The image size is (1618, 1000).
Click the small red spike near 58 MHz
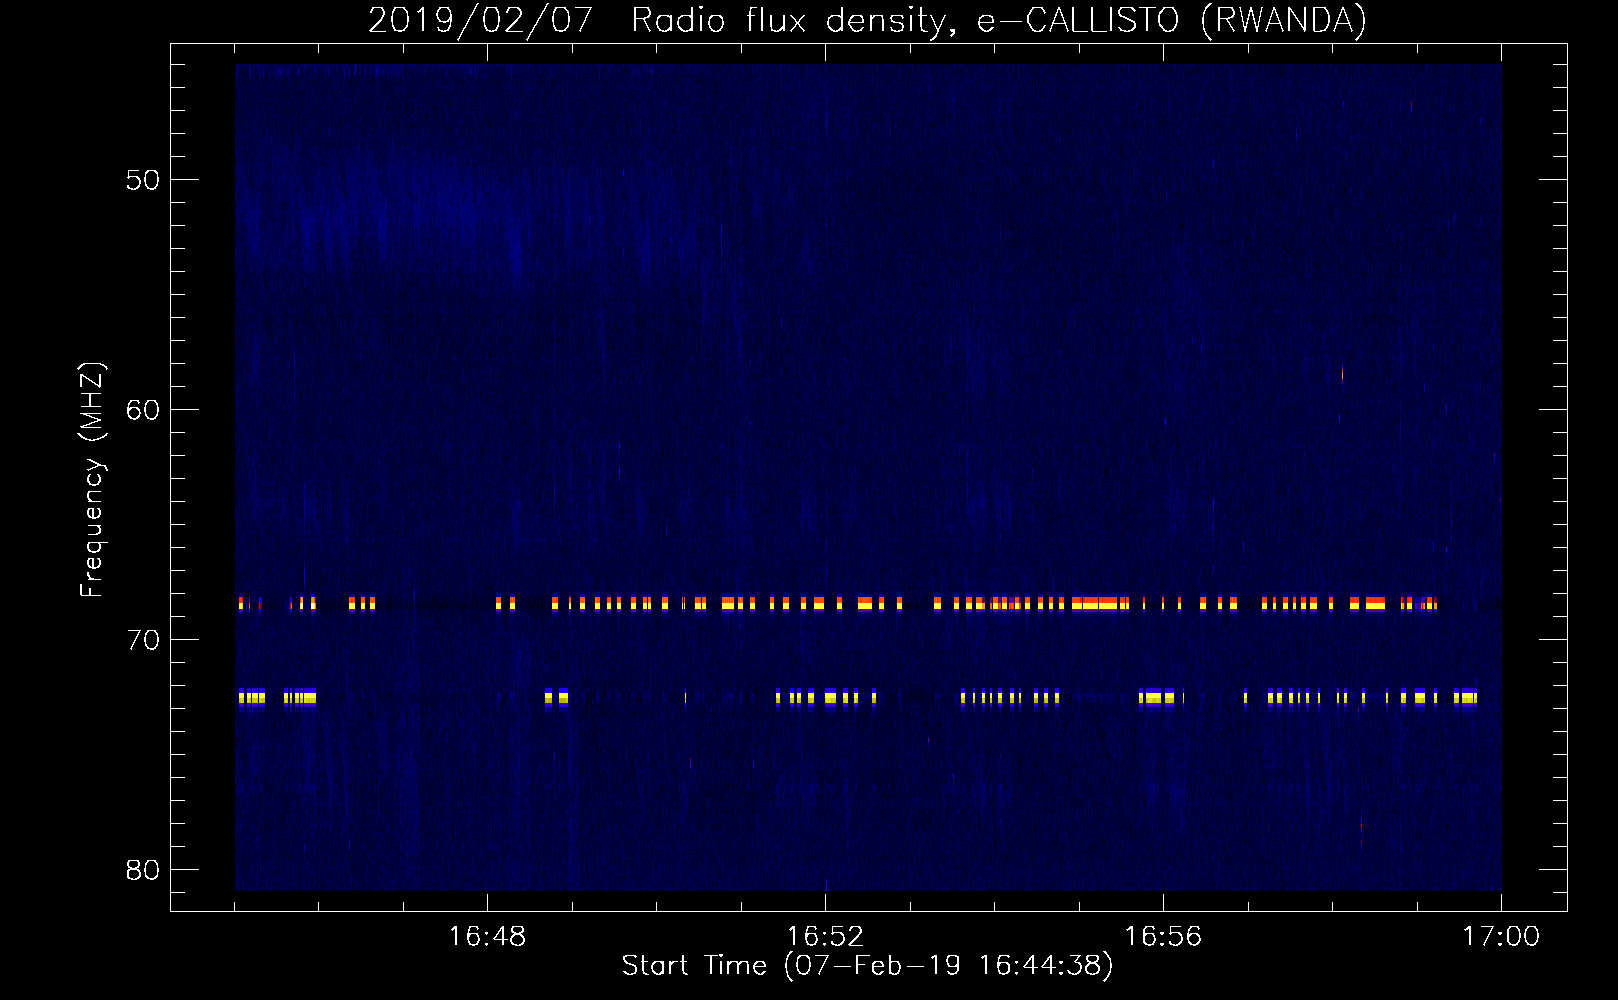coord(1342,374)
